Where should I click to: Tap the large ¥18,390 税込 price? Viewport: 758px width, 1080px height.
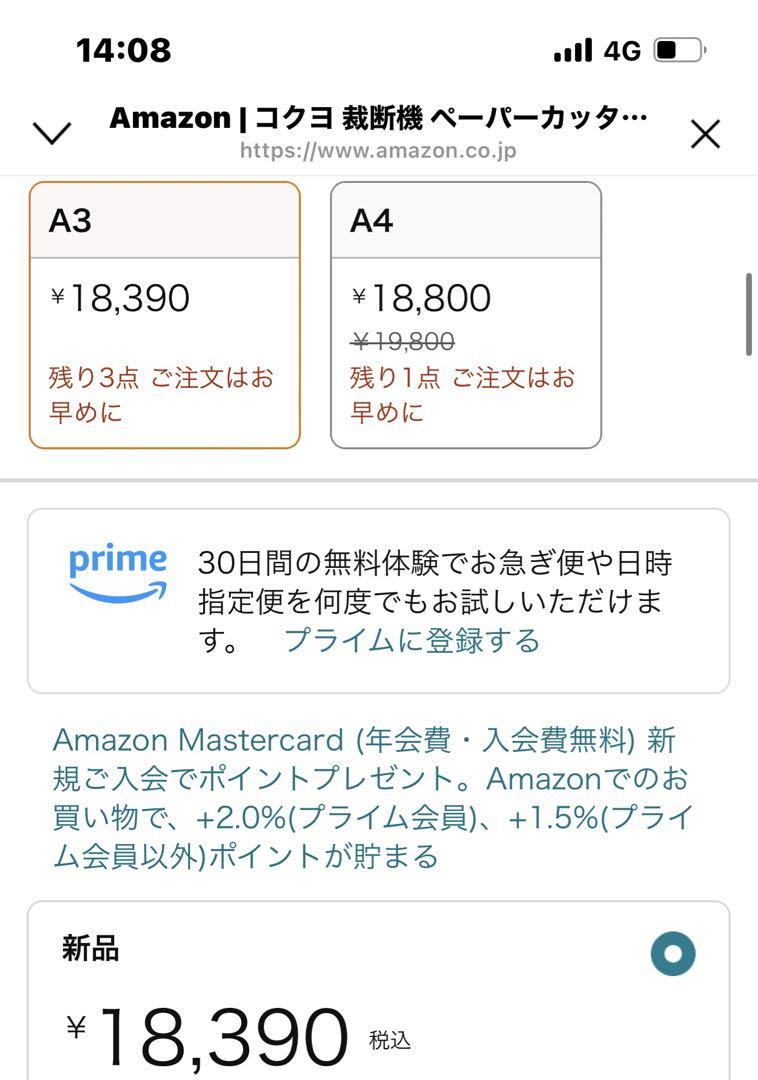[239, 1037]
